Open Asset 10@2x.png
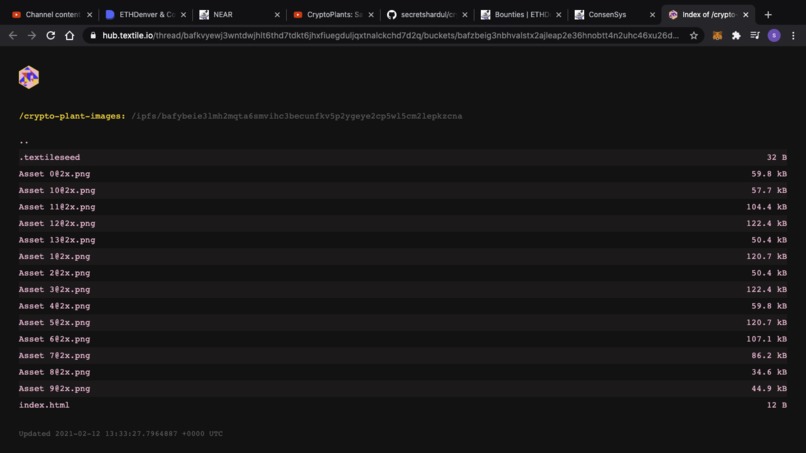The width and height of the screenshot is (806, 453). click(x=57, y=190)
